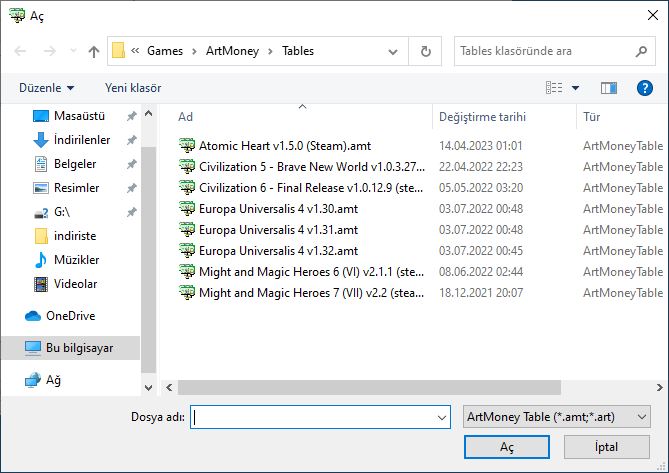Click the İptal cancel button
The height and width of the screenshot is (473, 669).
(x=606, y=447)
